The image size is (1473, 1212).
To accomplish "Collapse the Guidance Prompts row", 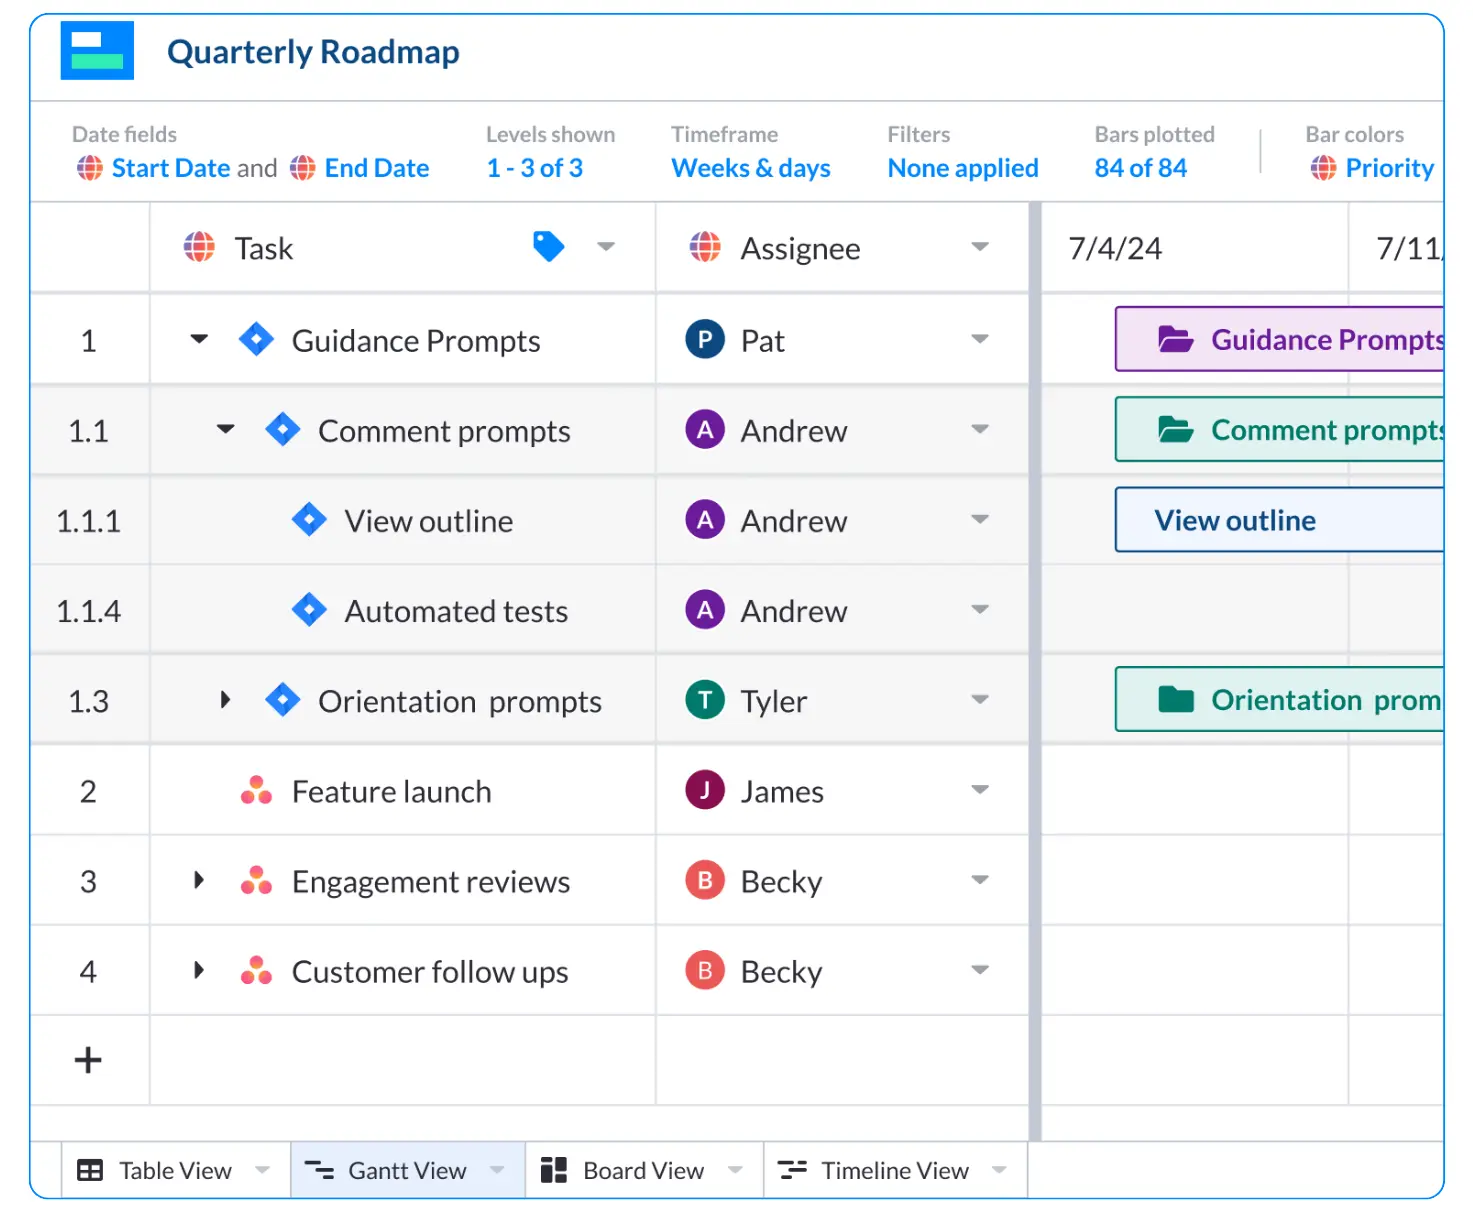I will (x=200, y=340).
